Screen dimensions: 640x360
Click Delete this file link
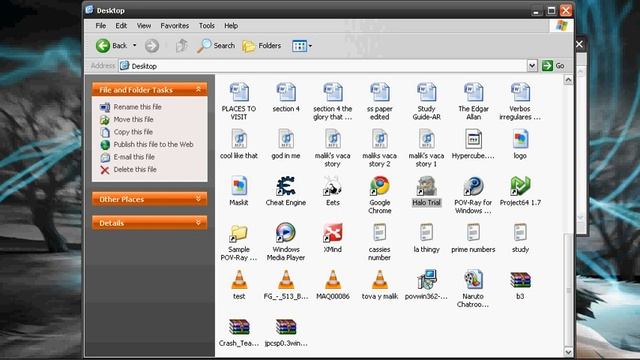[x=135, y=169]
